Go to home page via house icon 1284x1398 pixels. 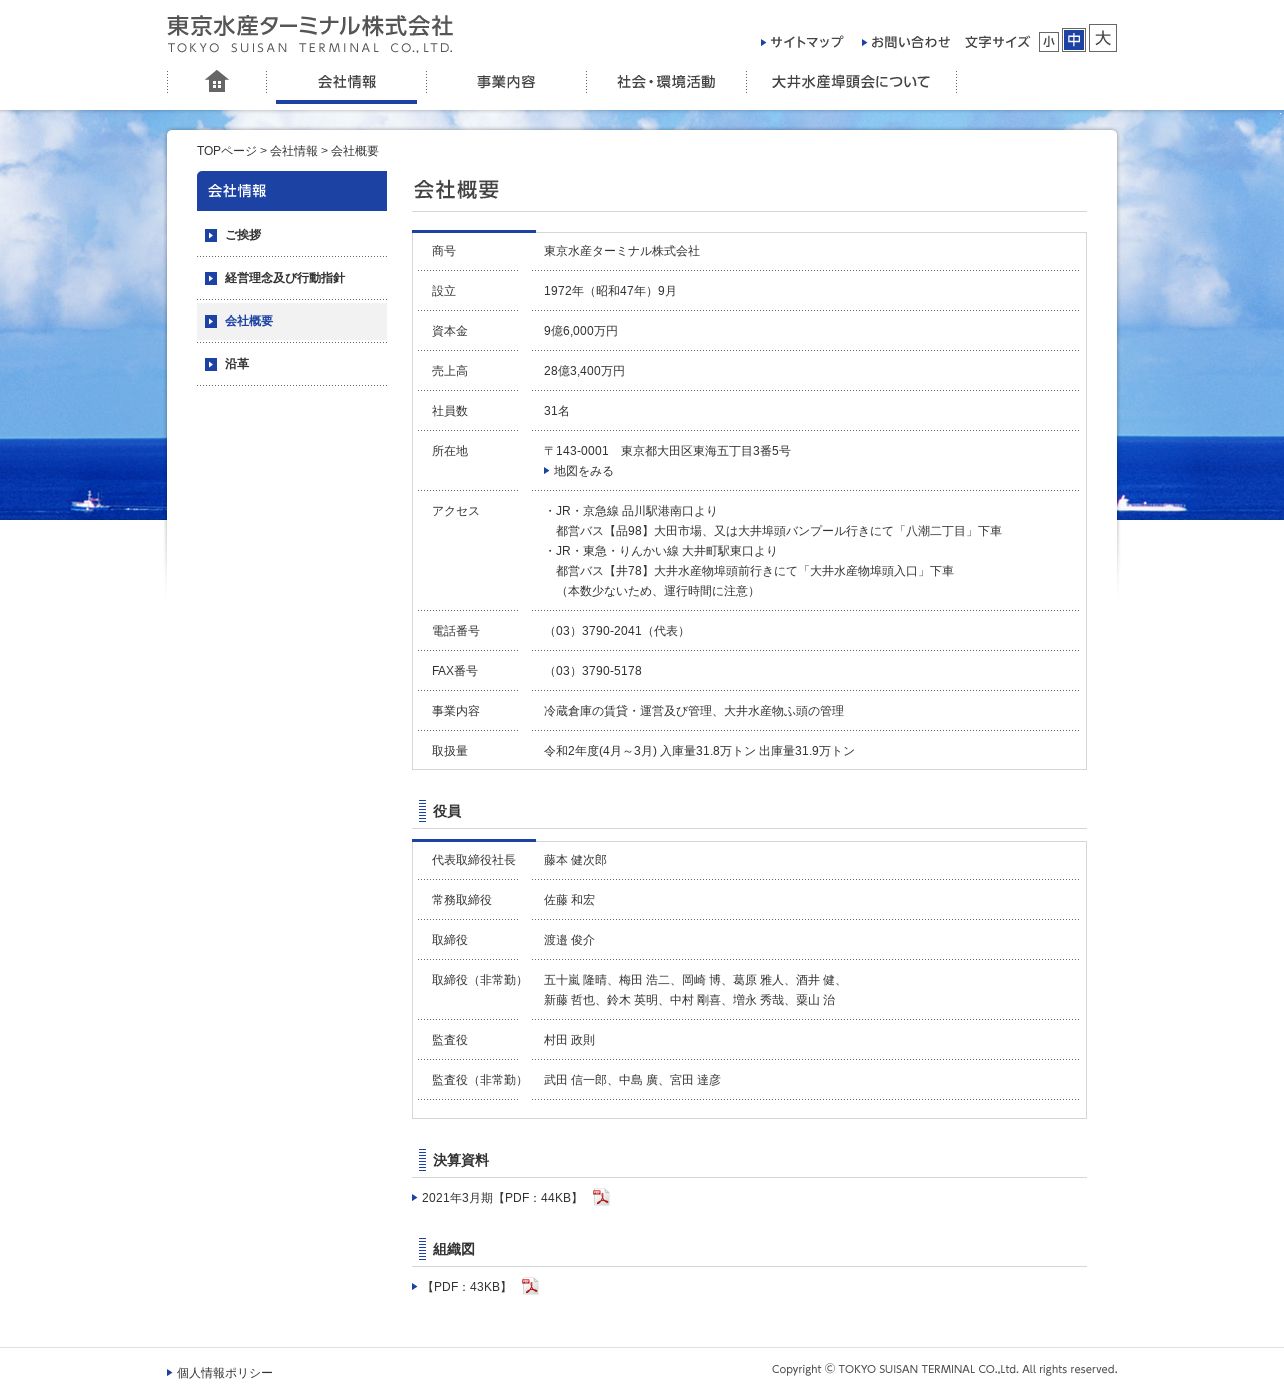217,82
